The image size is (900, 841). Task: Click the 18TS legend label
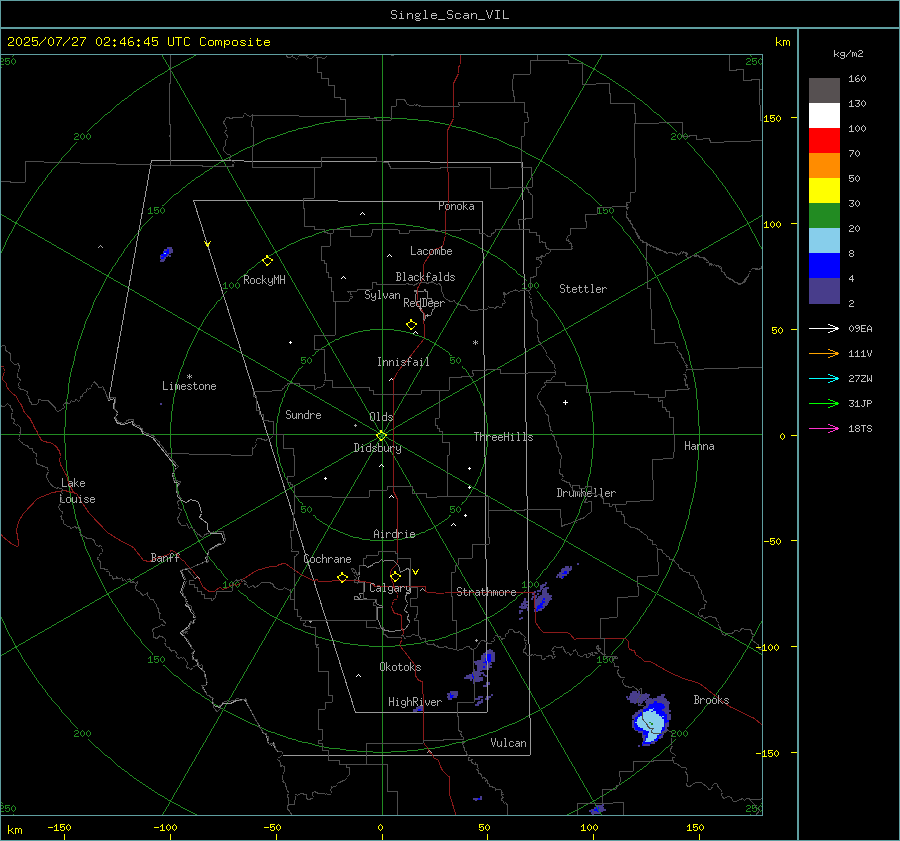pyautogui.click(x=860, y=428)
